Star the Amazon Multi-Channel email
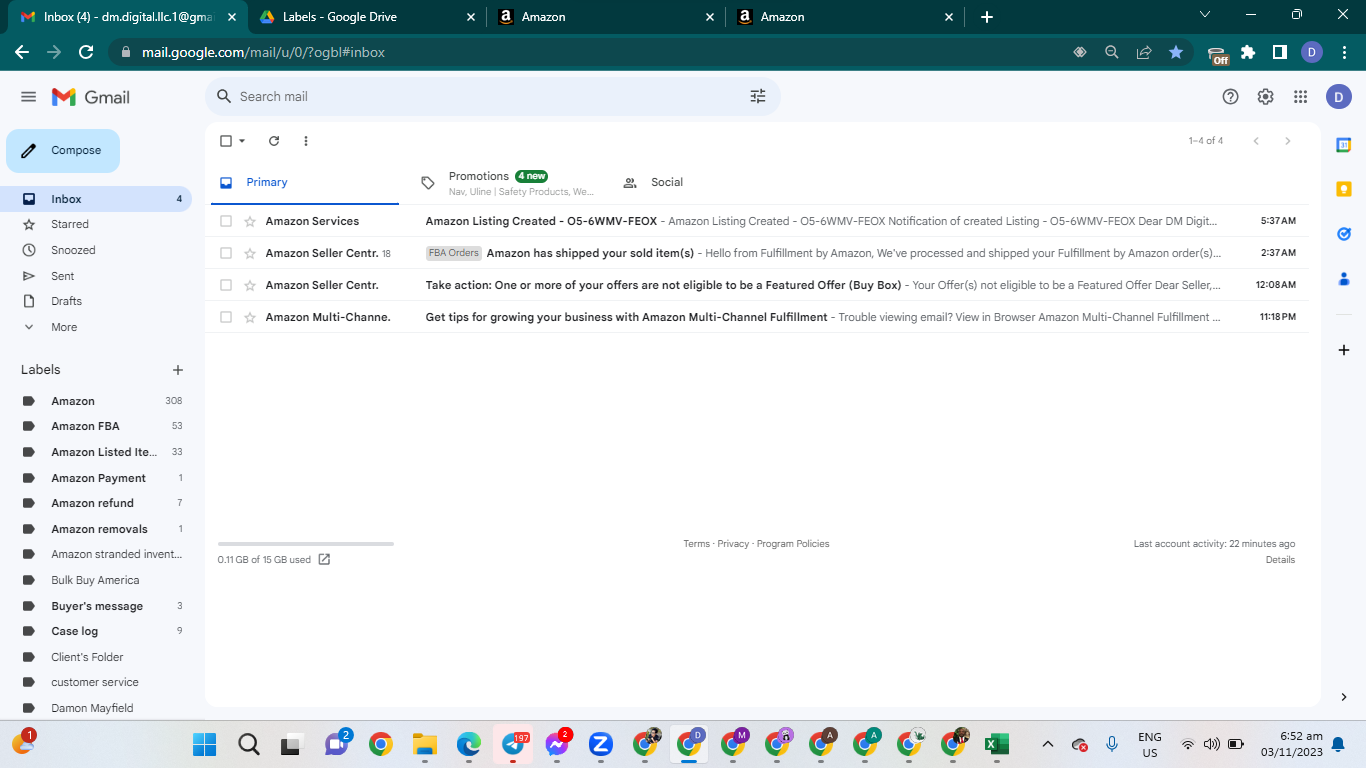The height and width of the screenshot is (768, 1366). pyautogui.click(x=250, y=317)
